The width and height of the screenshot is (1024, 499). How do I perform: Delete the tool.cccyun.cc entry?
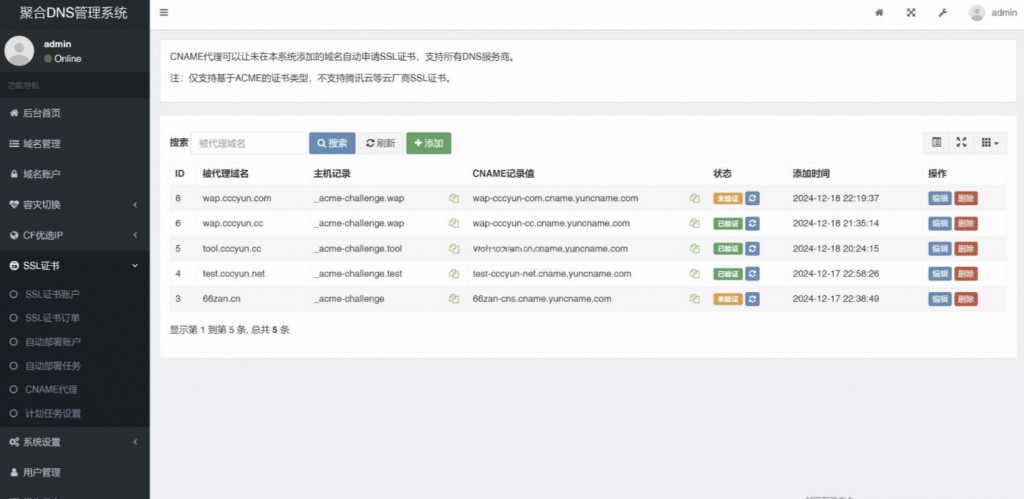[966, 249]
